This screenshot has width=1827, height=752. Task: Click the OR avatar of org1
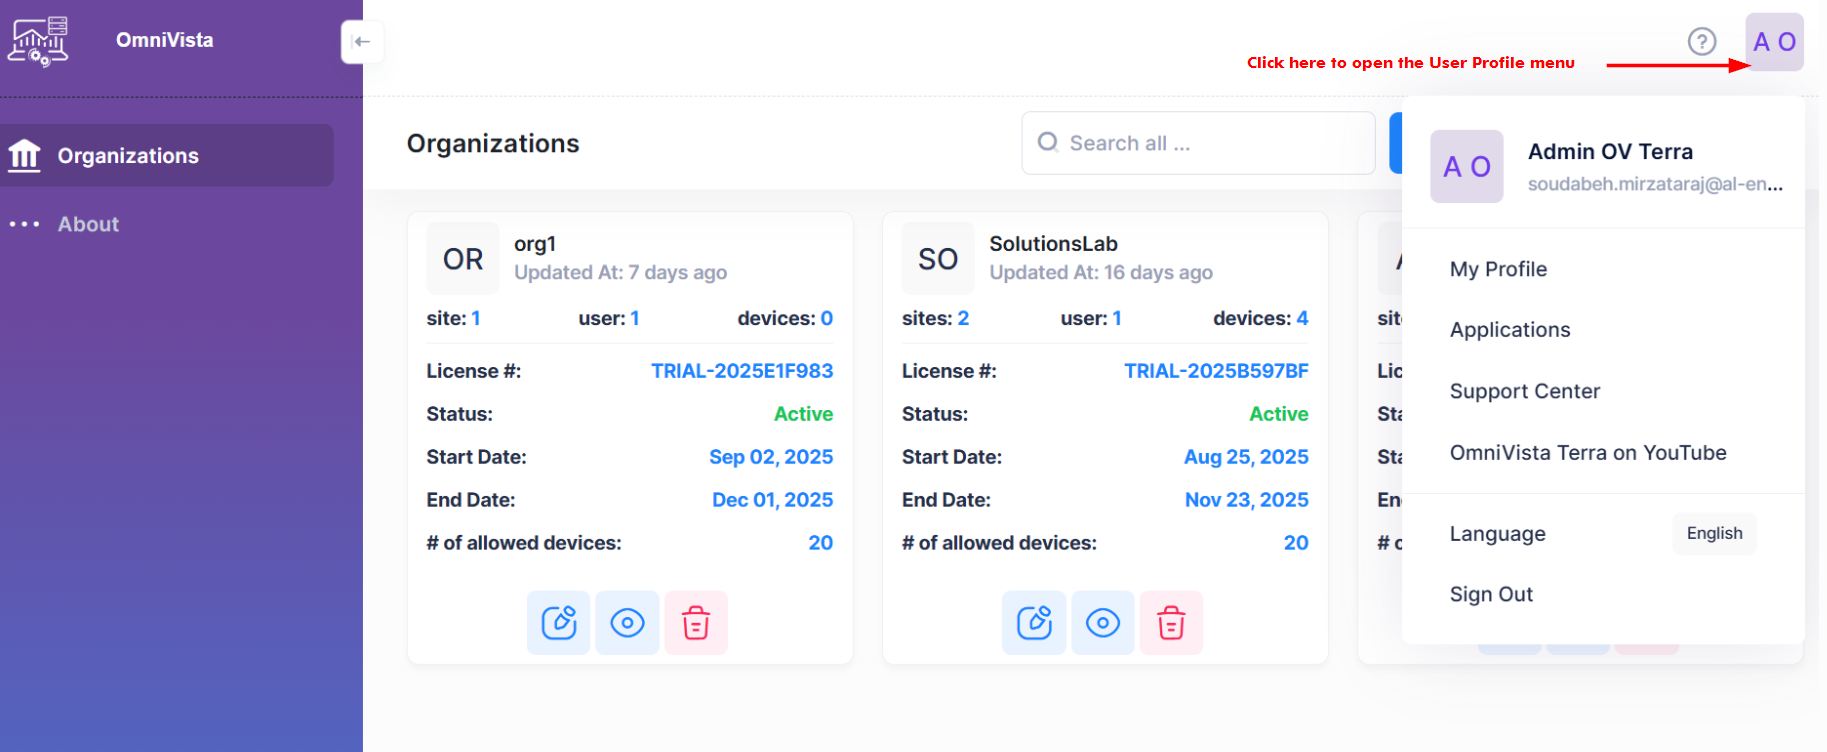463,259
